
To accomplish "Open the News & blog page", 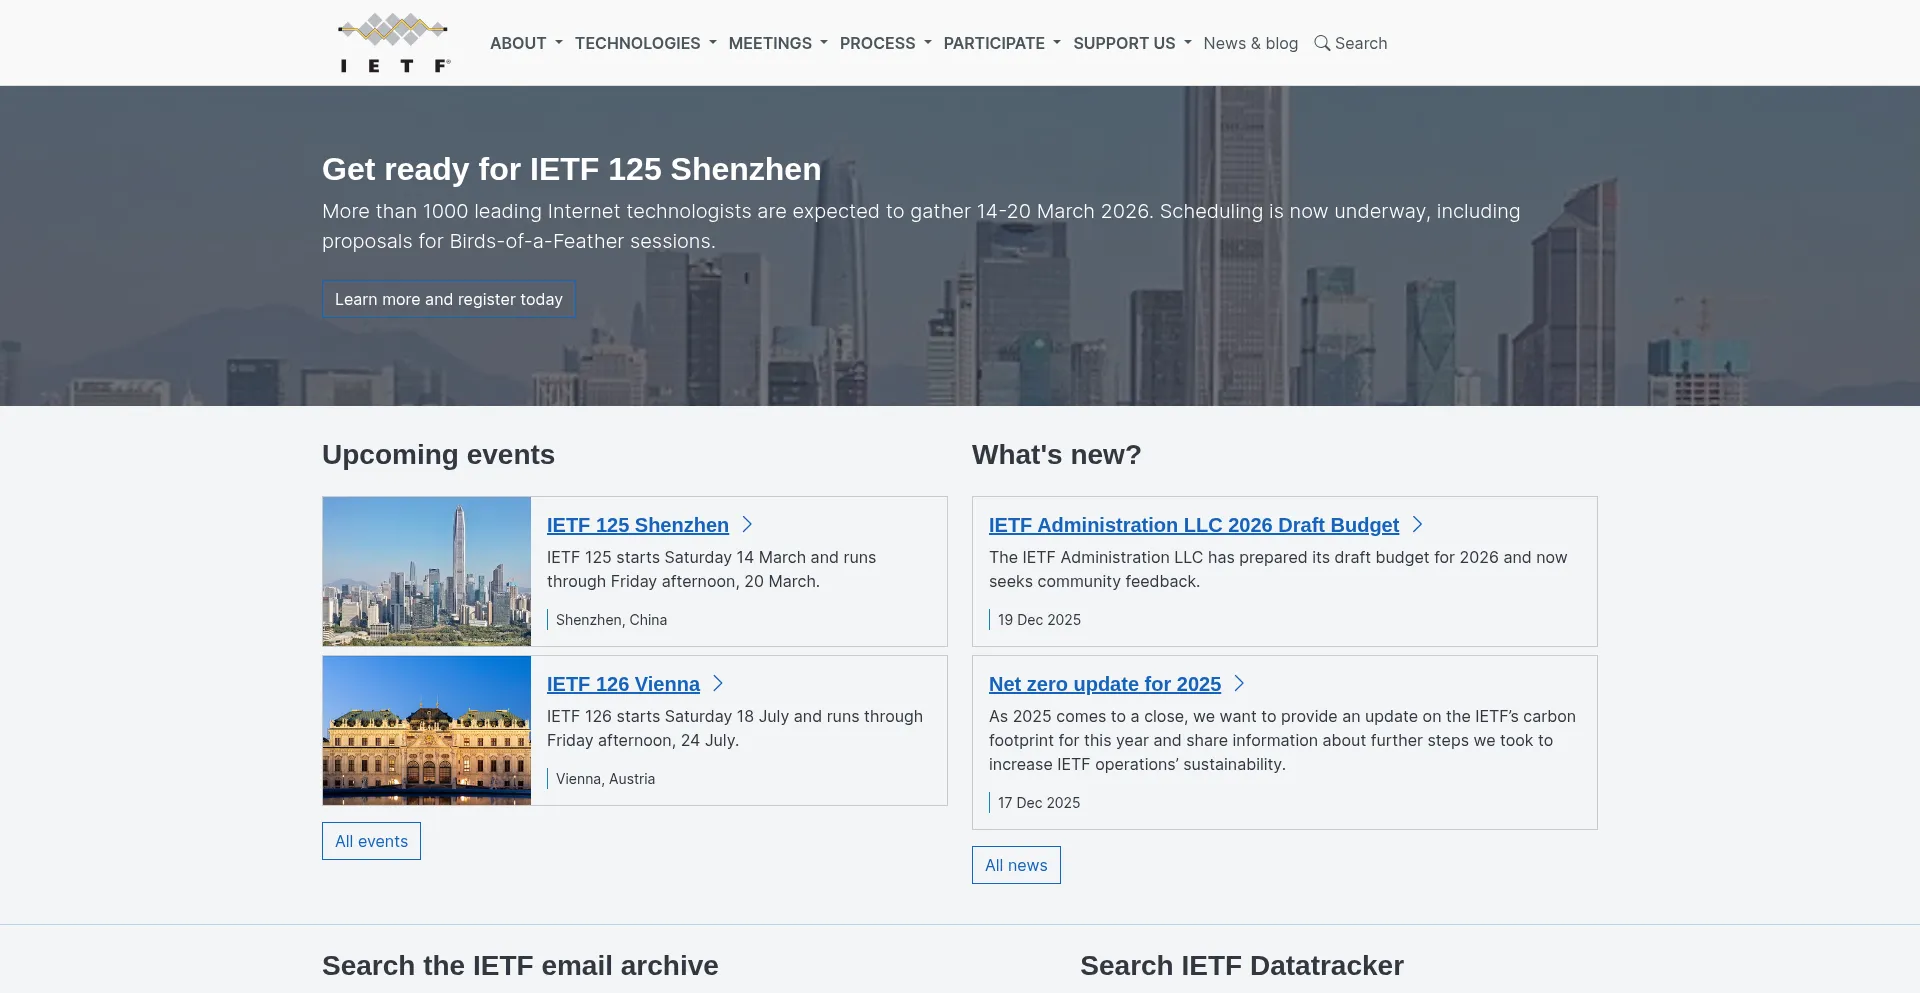I will (x=1250, y=43).
